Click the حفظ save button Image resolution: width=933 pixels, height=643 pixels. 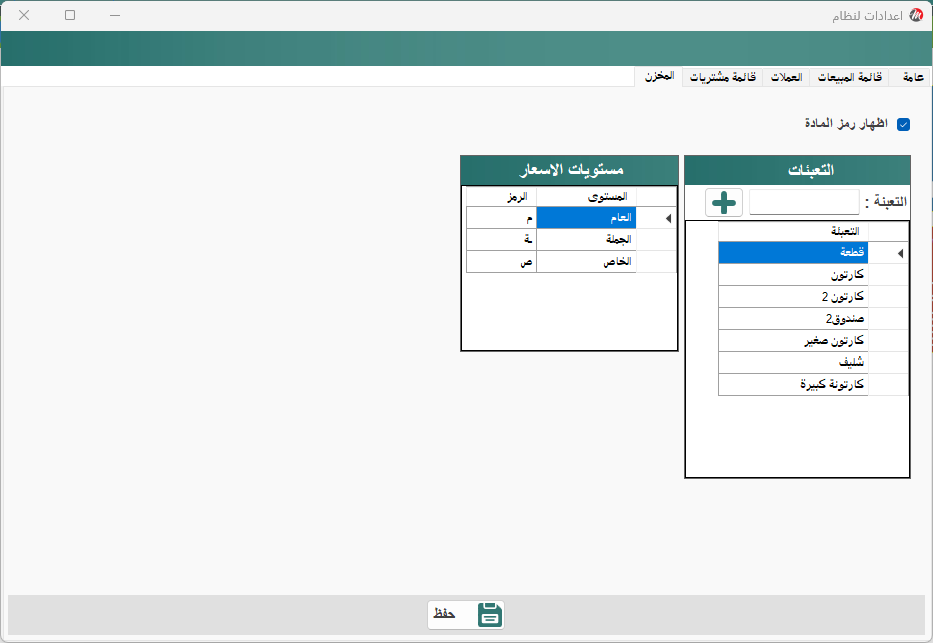point(466,614)
